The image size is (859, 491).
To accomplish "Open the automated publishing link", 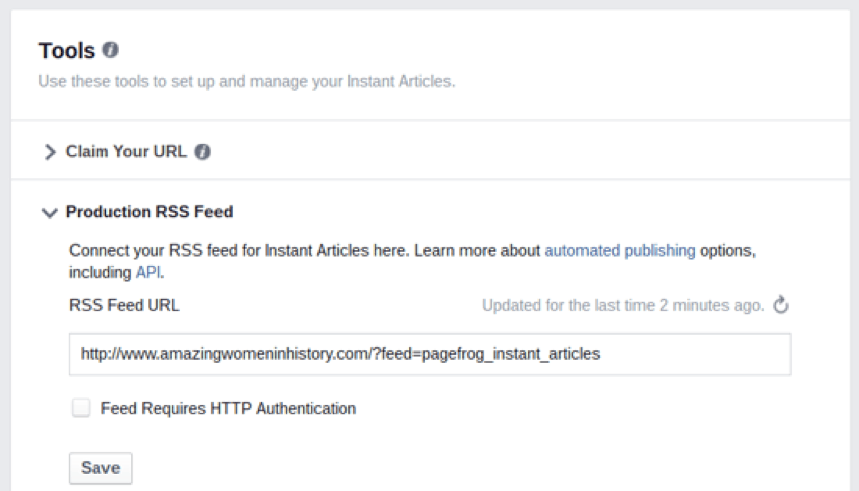I will tap(619, 251).
